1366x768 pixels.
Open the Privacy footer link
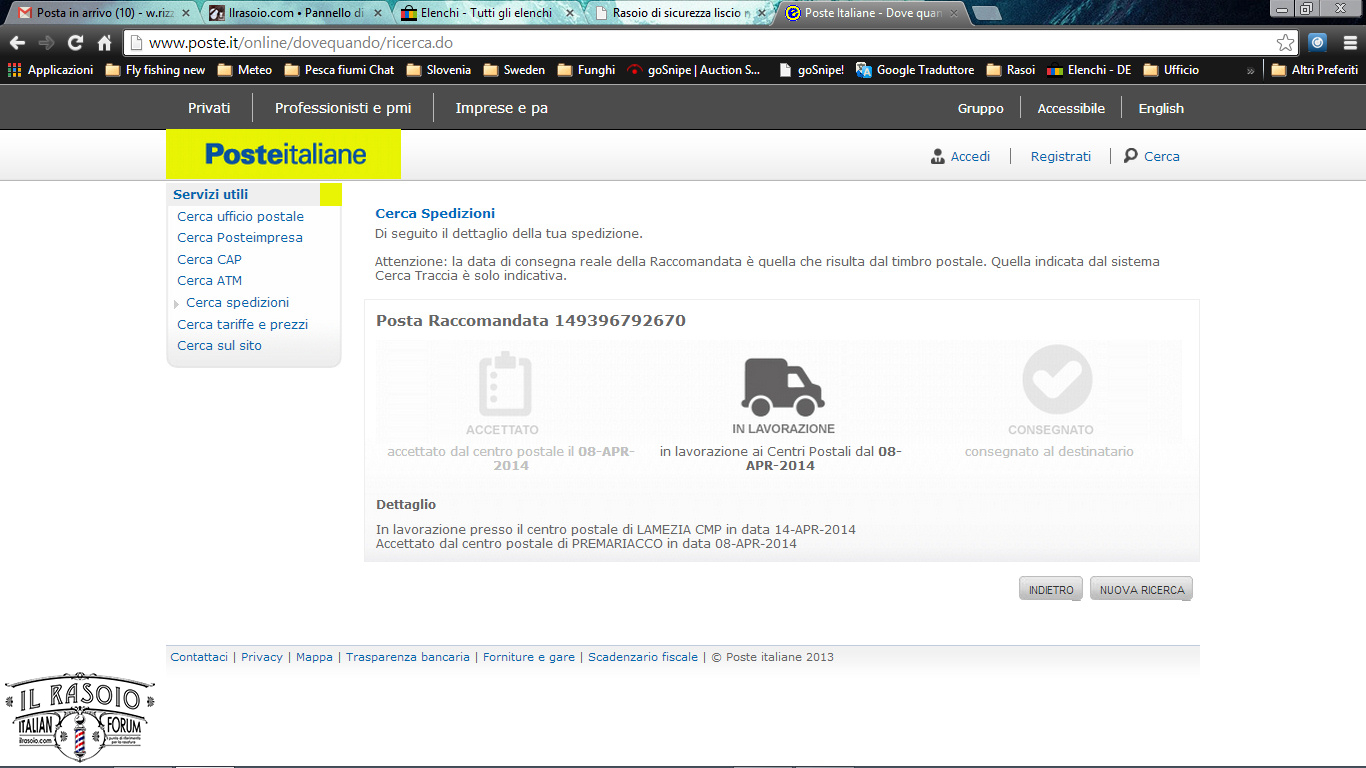(262, 657)
